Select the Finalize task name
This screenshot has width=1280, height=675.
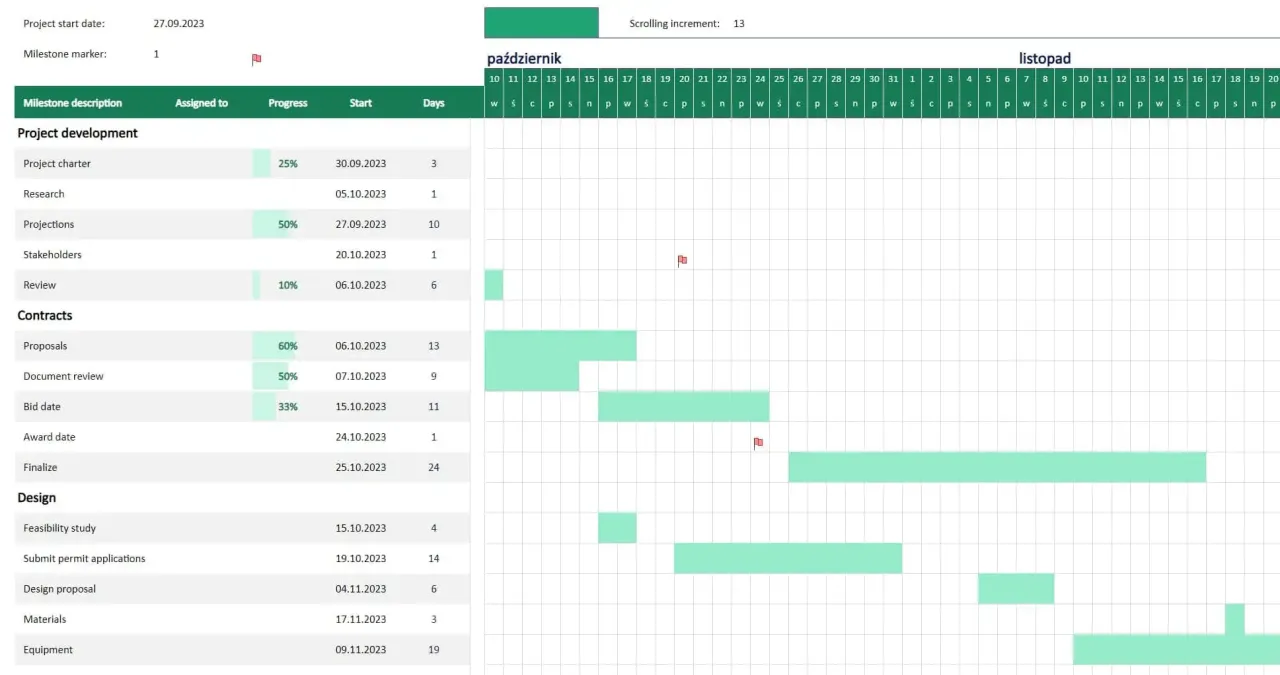[x=41, y=468]
